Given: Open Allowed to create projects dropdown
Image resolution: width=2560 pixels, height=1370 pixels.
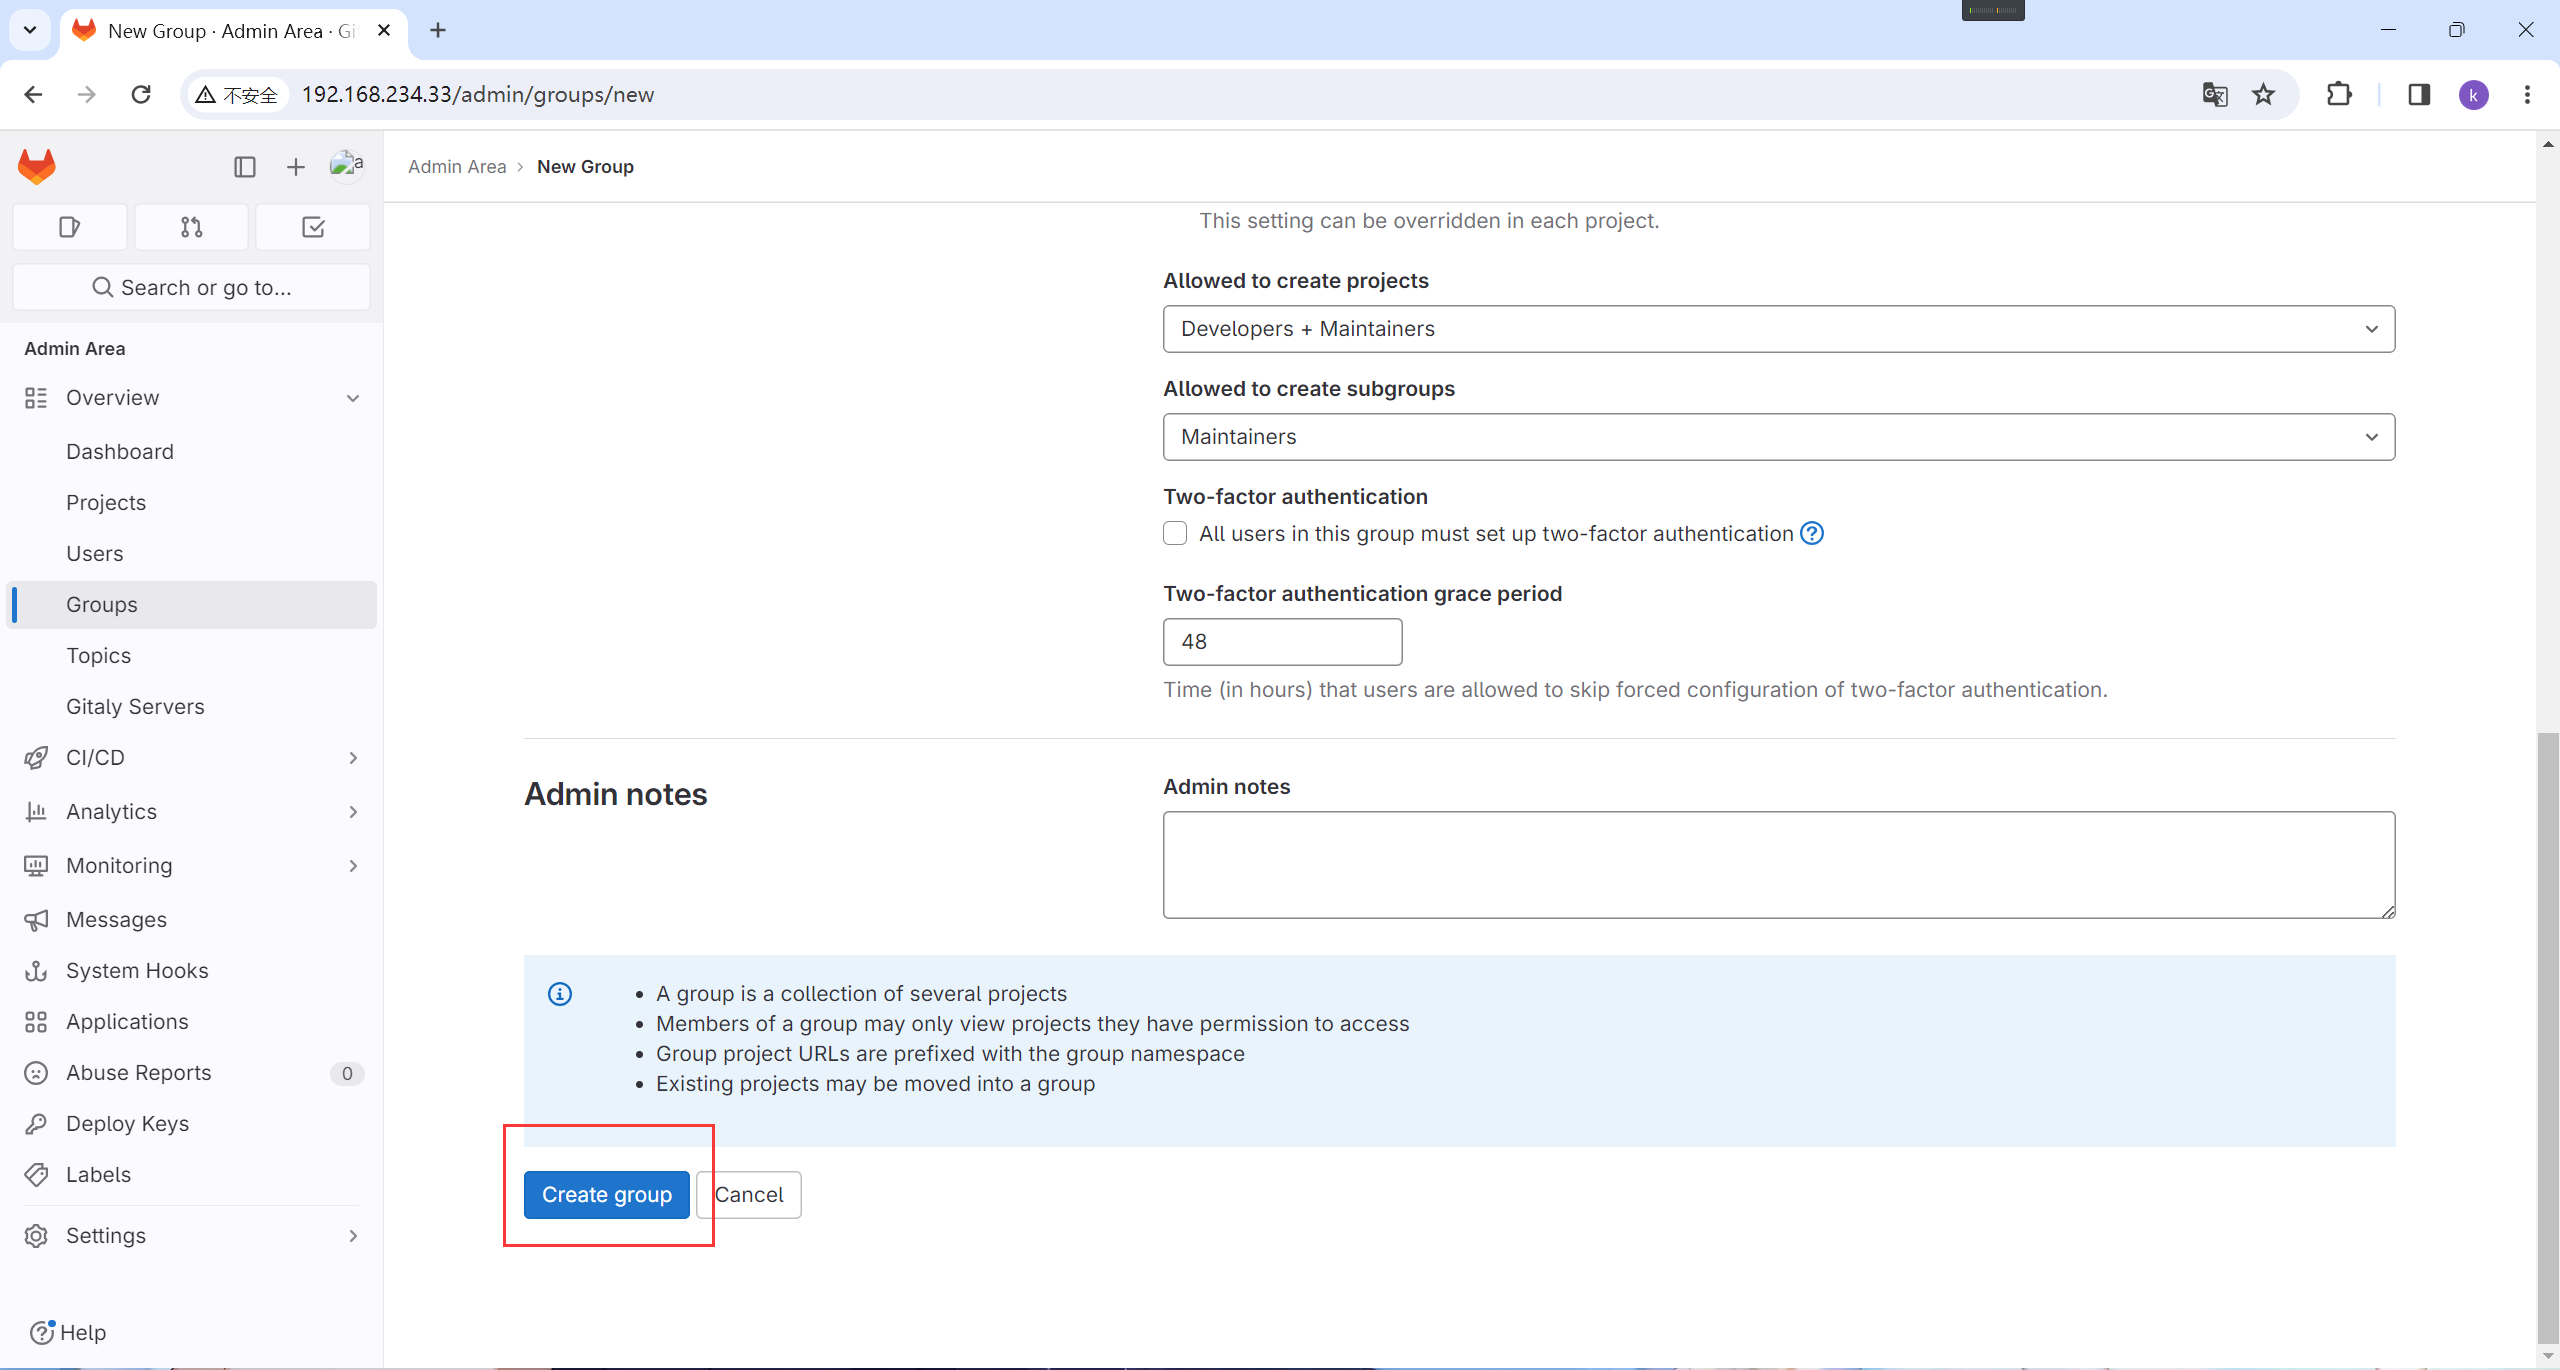Looking at the screenshot, I should [1778, 329].
